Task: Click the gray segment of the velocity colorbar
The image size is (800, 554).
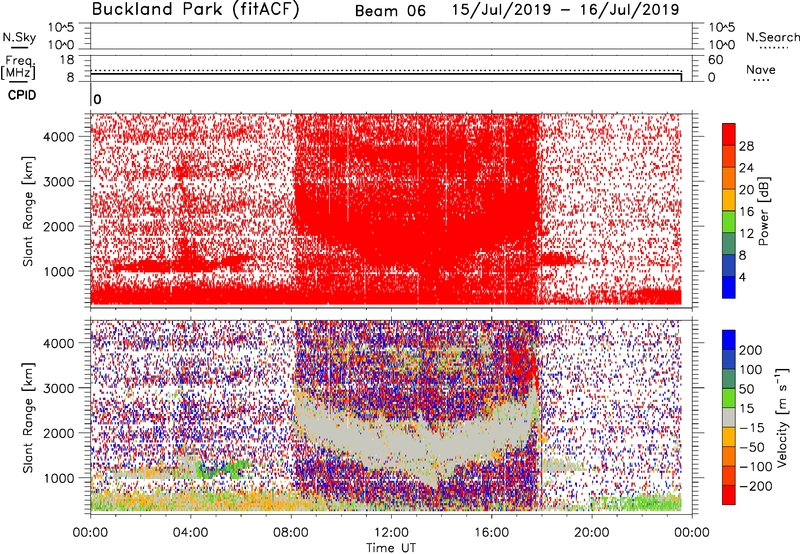Action: coord(729,417)
